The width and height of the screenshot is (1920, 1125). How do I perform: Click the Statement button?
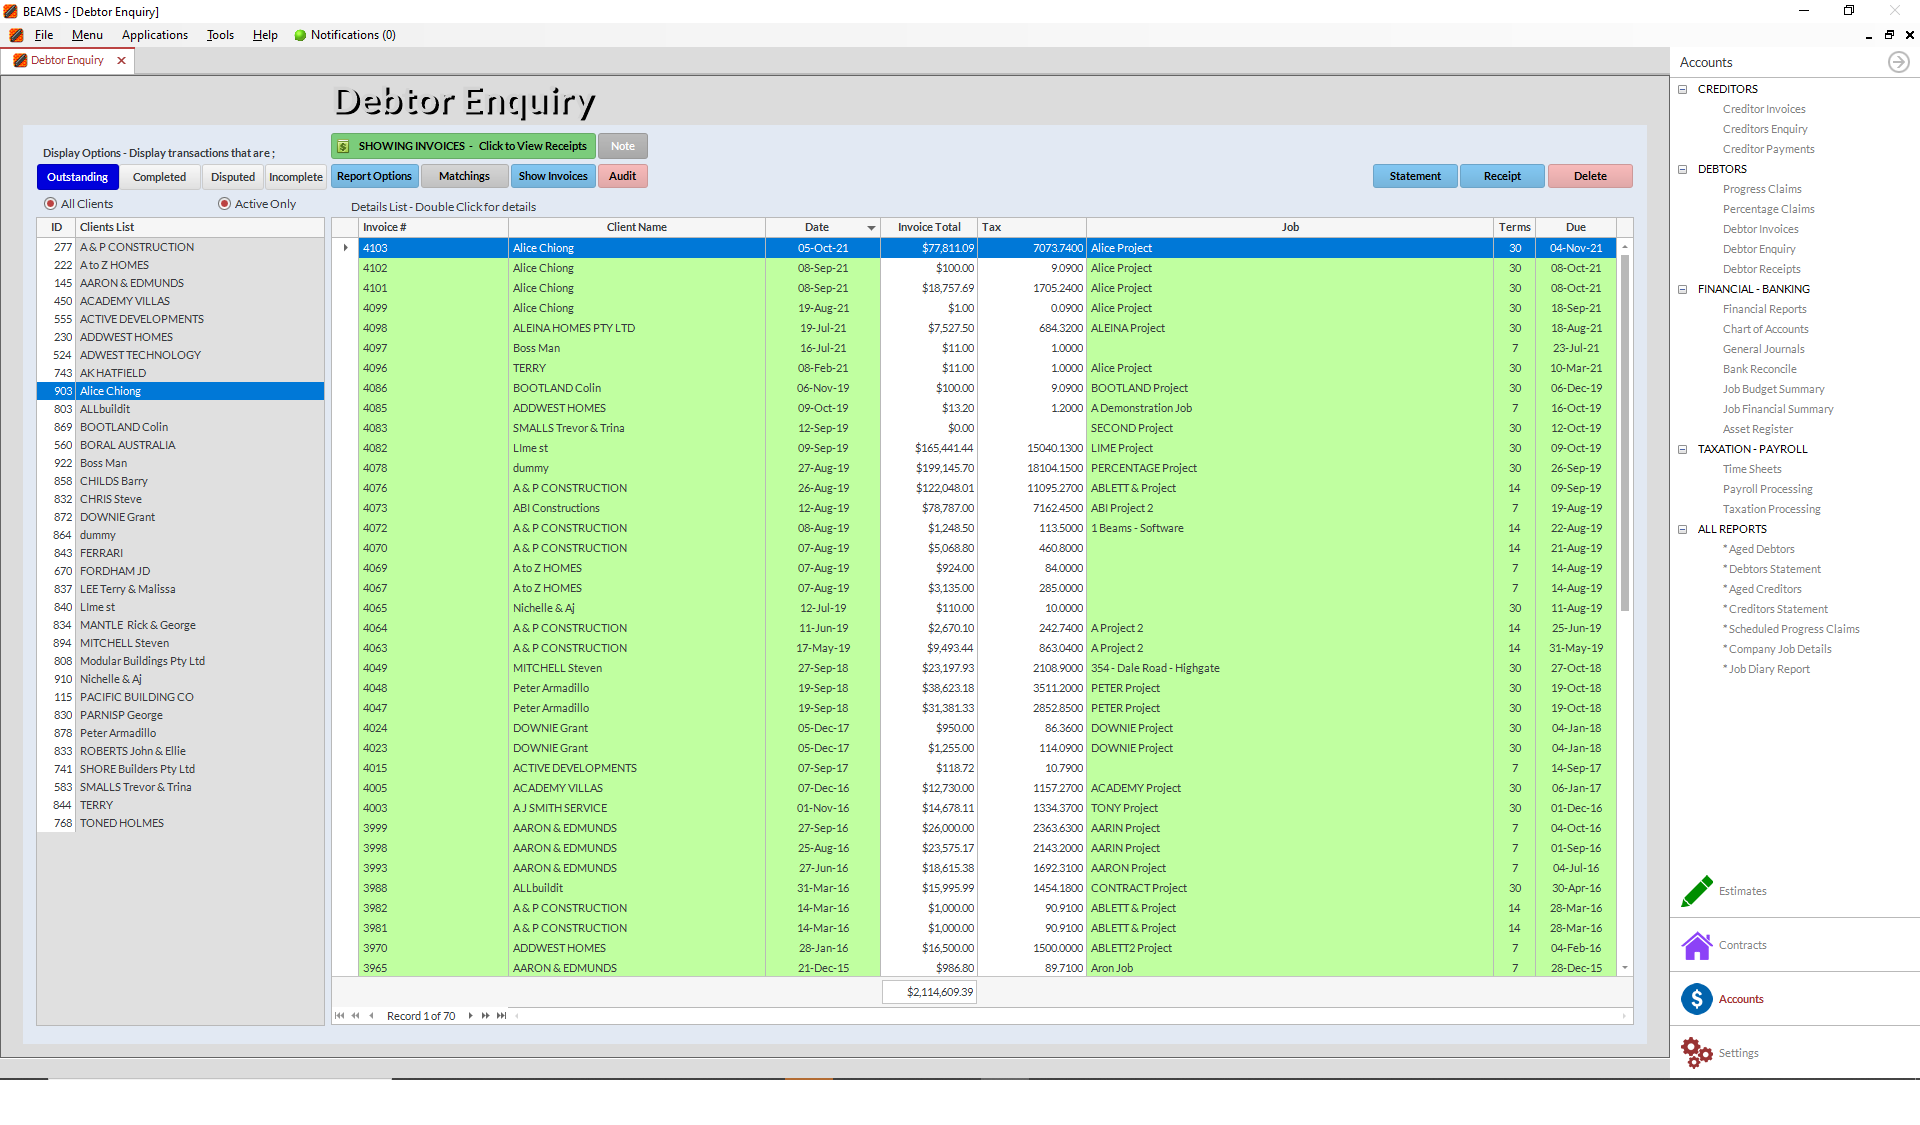tap(1414, 175)
